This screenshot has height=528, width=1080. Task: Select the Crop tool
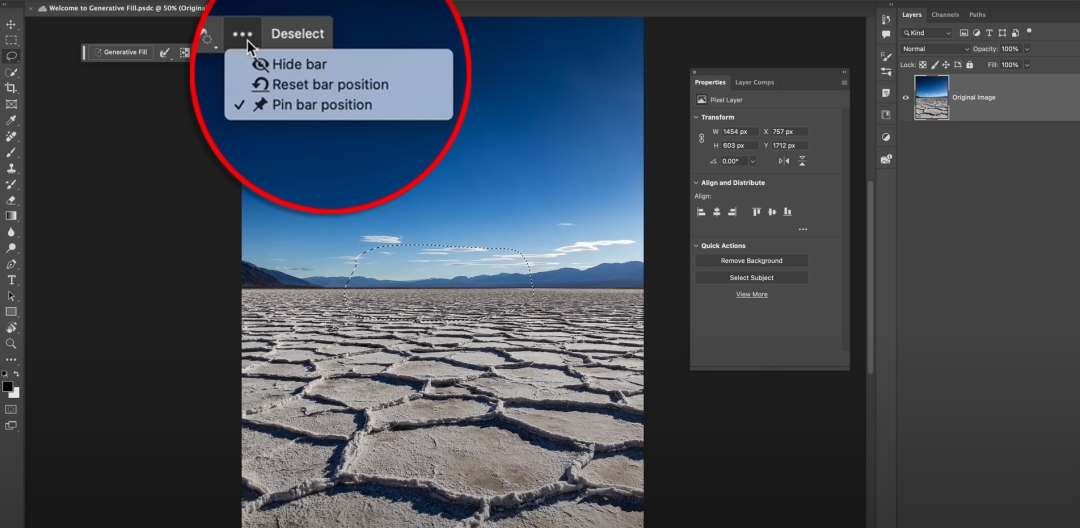[x=11, y=88]
